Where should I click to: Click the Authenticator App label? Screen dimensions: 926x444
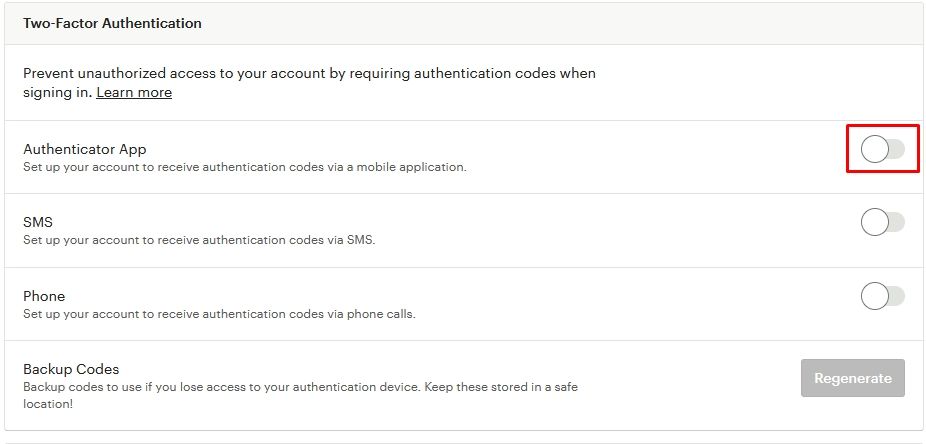[x=84, y=149]
